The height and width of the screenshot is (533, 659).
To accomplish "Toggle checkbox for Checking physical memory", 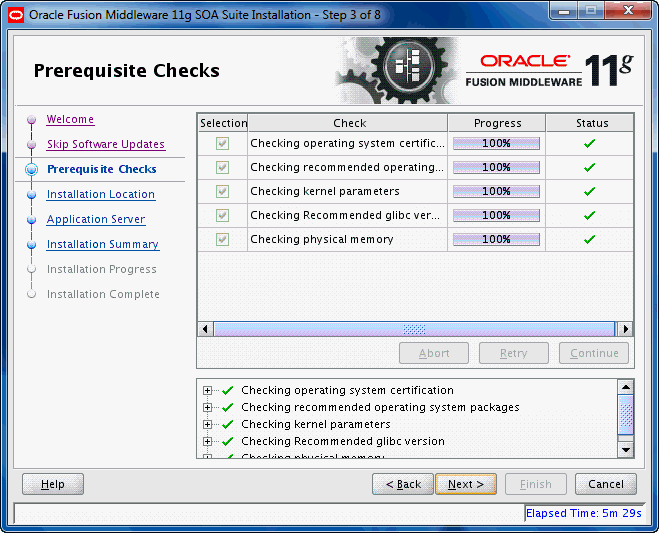I will pos(222,239).
